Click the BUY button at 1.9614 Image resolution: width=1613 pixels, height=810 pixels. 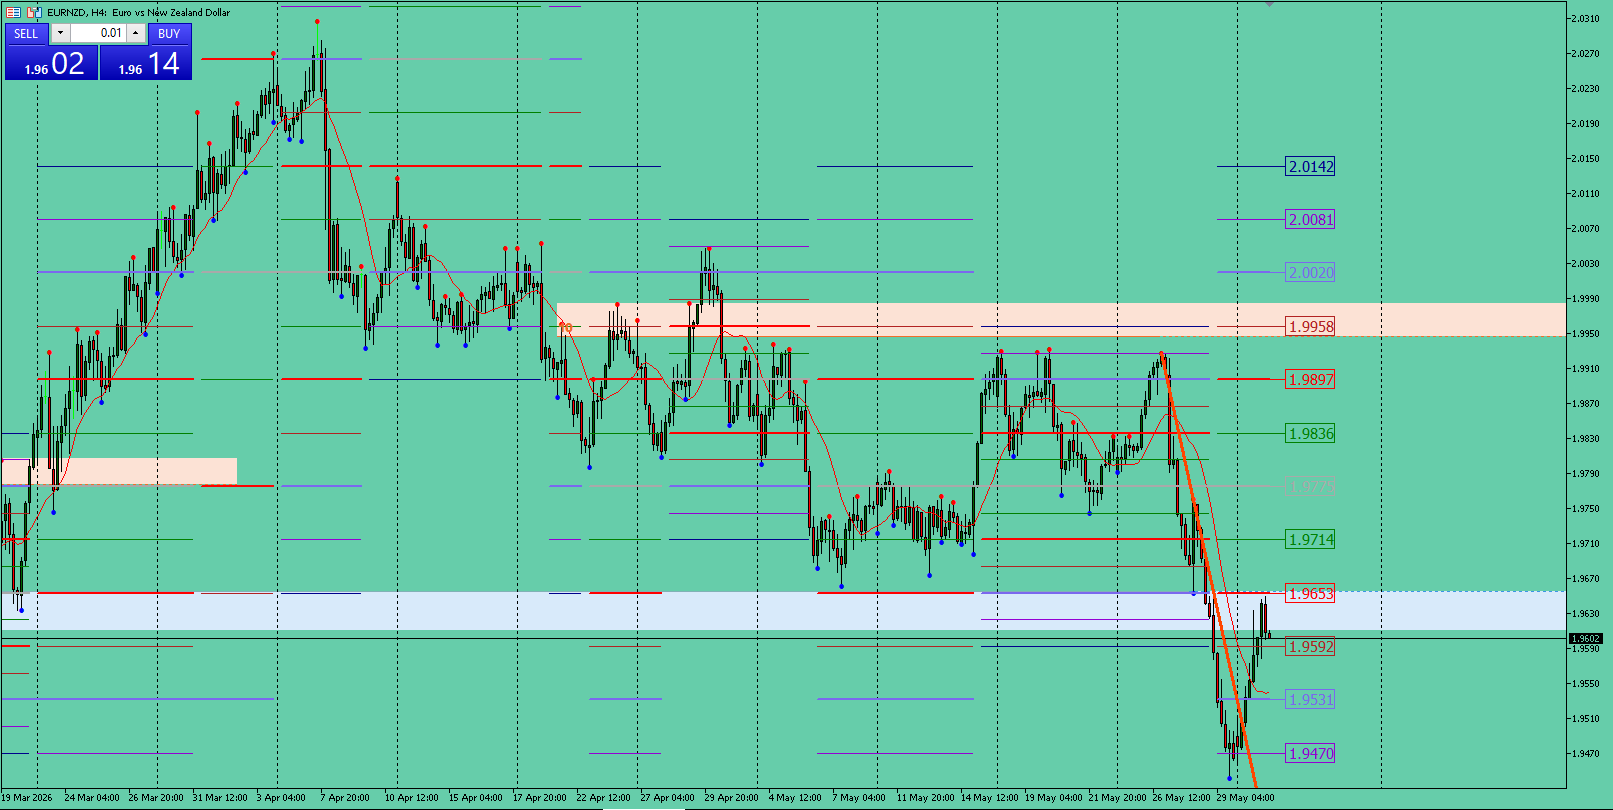pos(146,53)
